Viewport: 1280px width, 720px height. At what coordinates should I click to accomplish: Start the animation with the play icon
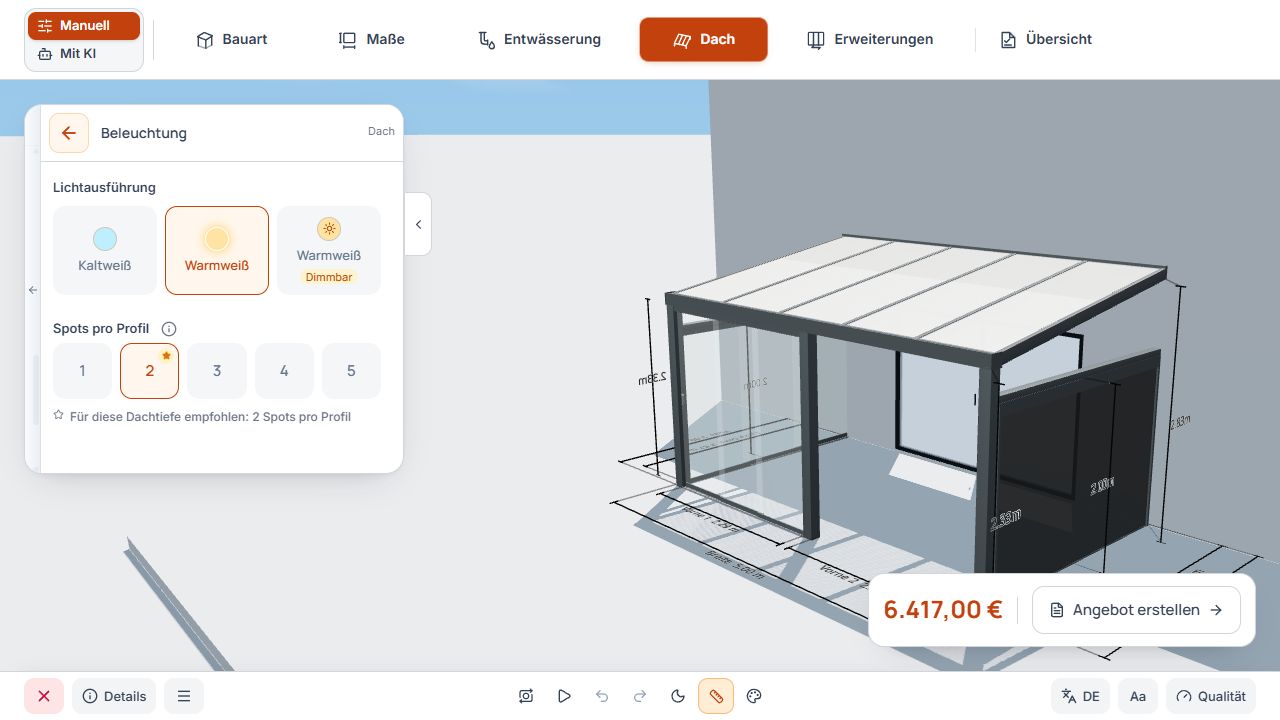point(564,696)
